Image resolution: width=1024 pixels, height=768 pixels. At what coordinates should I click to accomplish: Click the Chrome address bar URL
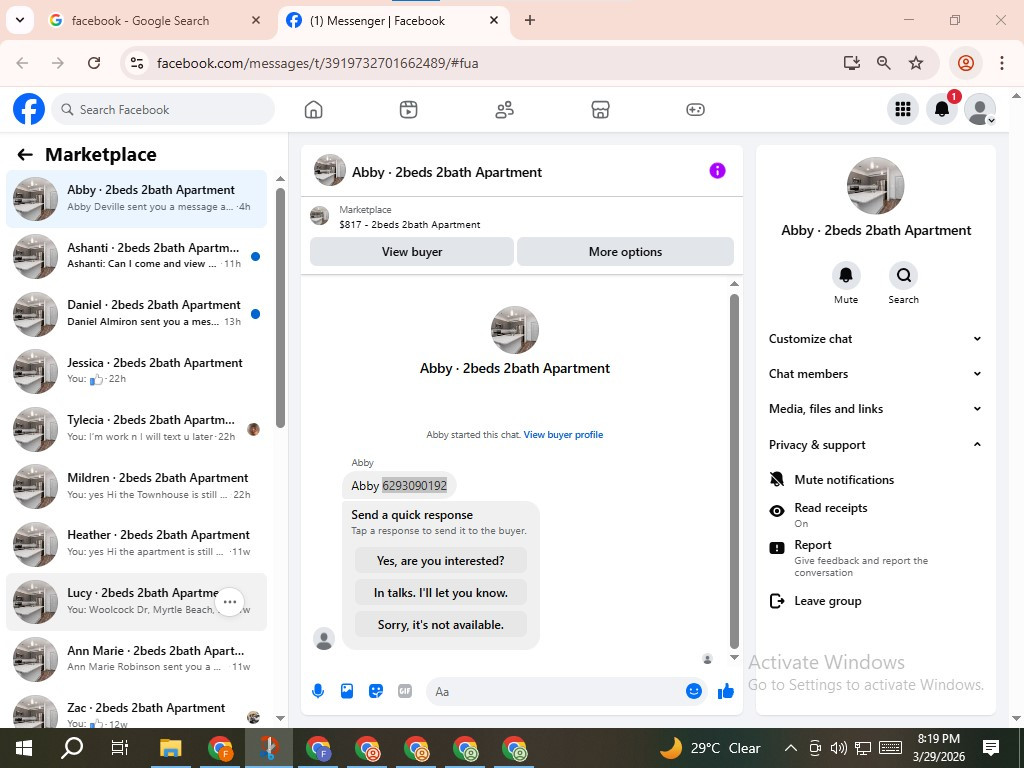(x=317, y=63)
